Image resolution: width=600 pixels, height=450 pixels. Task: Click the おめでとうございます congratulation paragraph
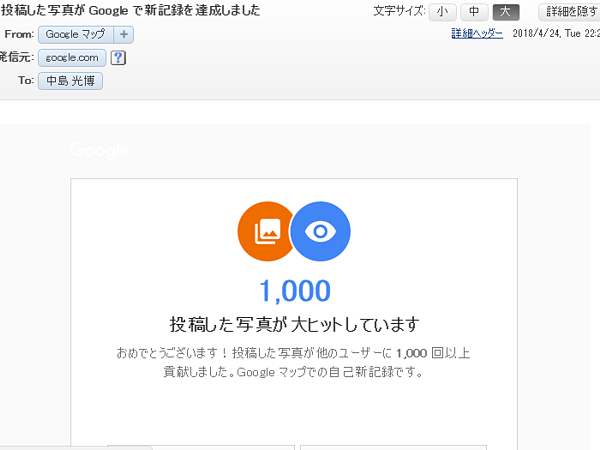293,362
